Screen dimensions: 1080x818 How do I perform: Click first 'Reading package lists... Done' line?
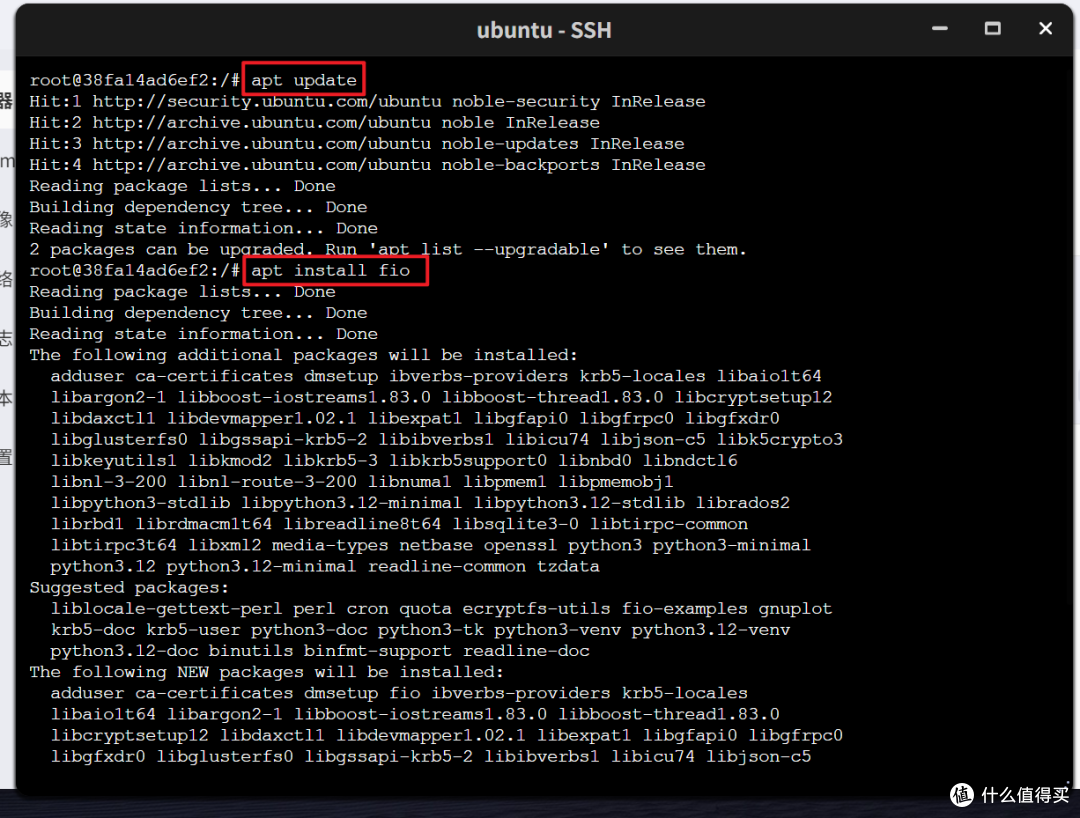point(183,186)
